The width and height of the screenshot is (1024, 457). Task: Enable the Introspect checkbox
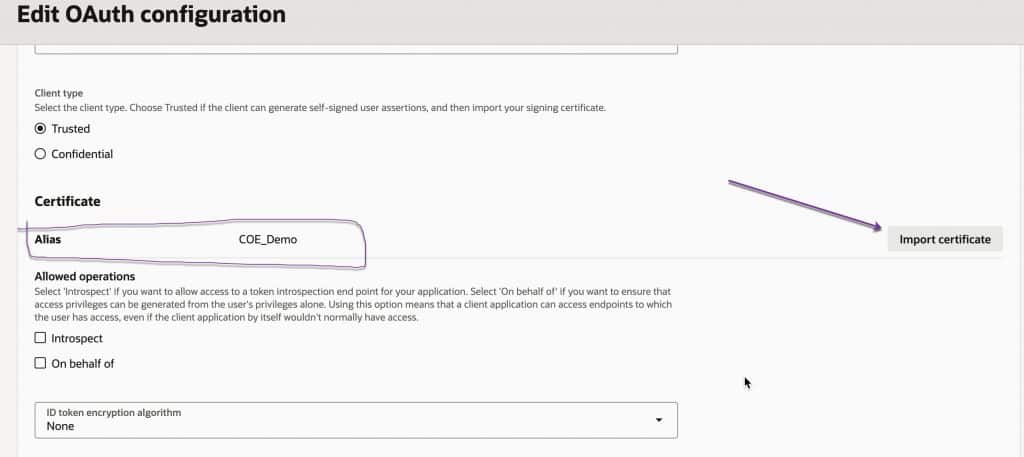point(40,338)
